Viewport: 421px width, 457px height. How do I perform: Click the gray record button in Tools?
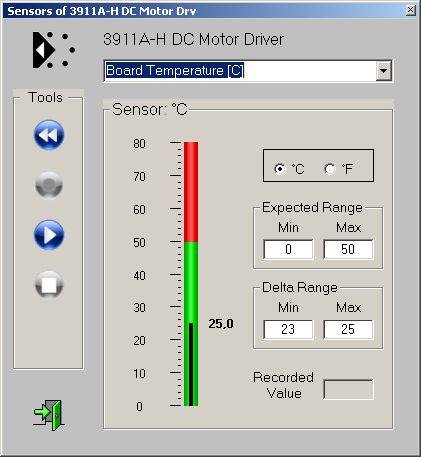pos(49,185)
